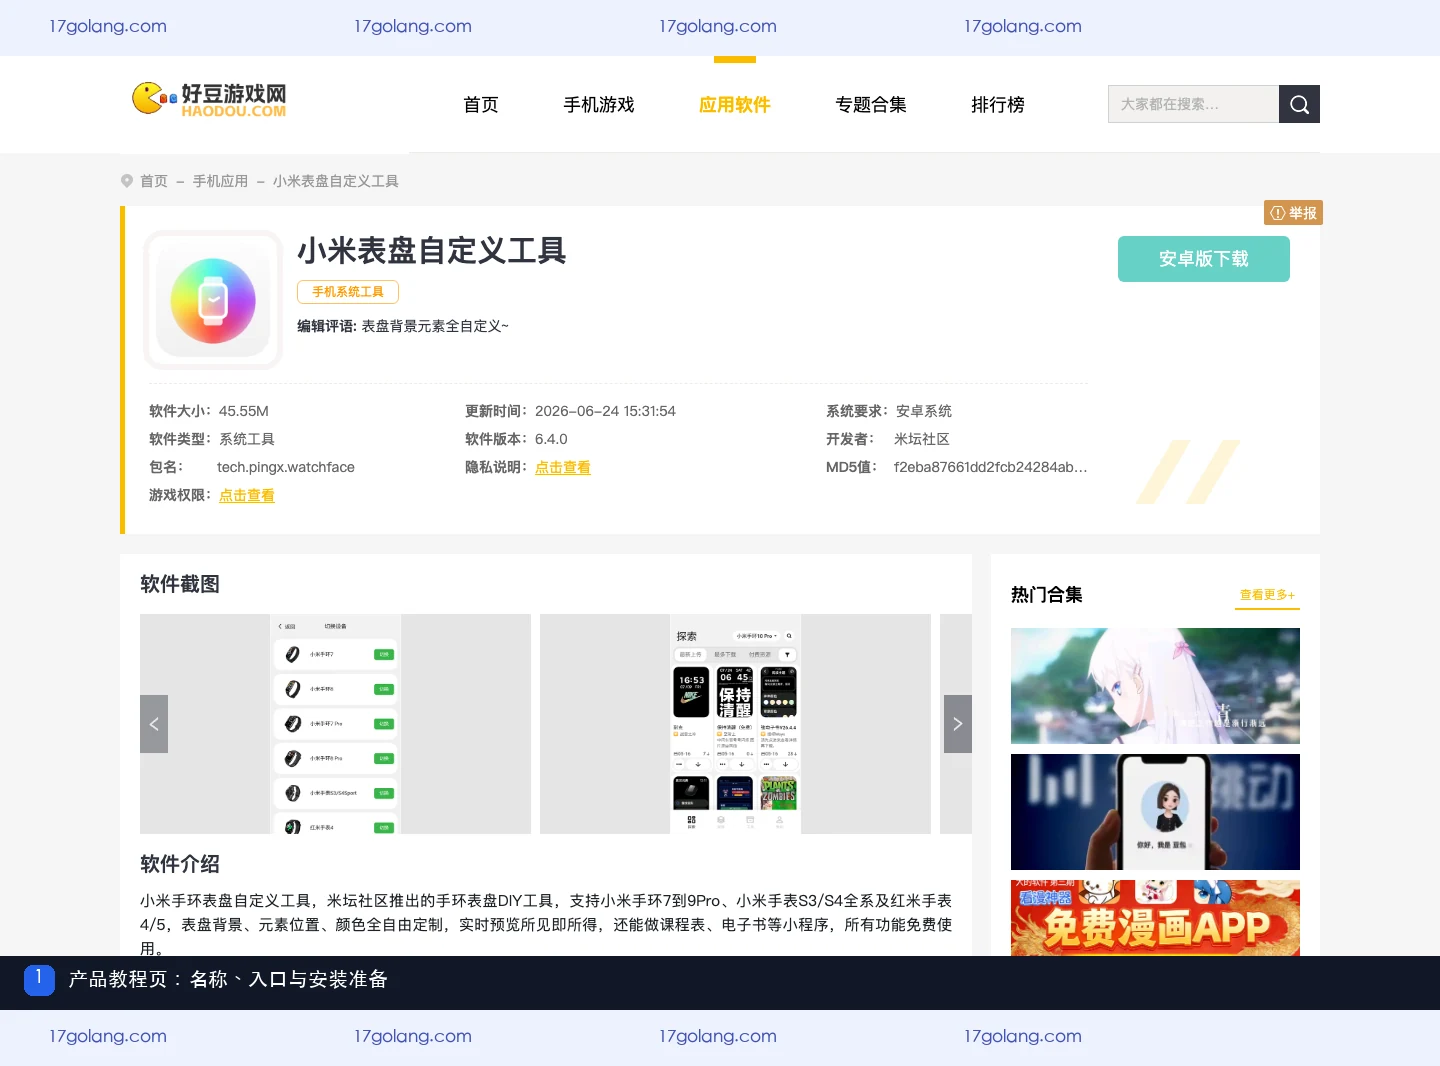Click the search magnifier button

click(1299, 104)
